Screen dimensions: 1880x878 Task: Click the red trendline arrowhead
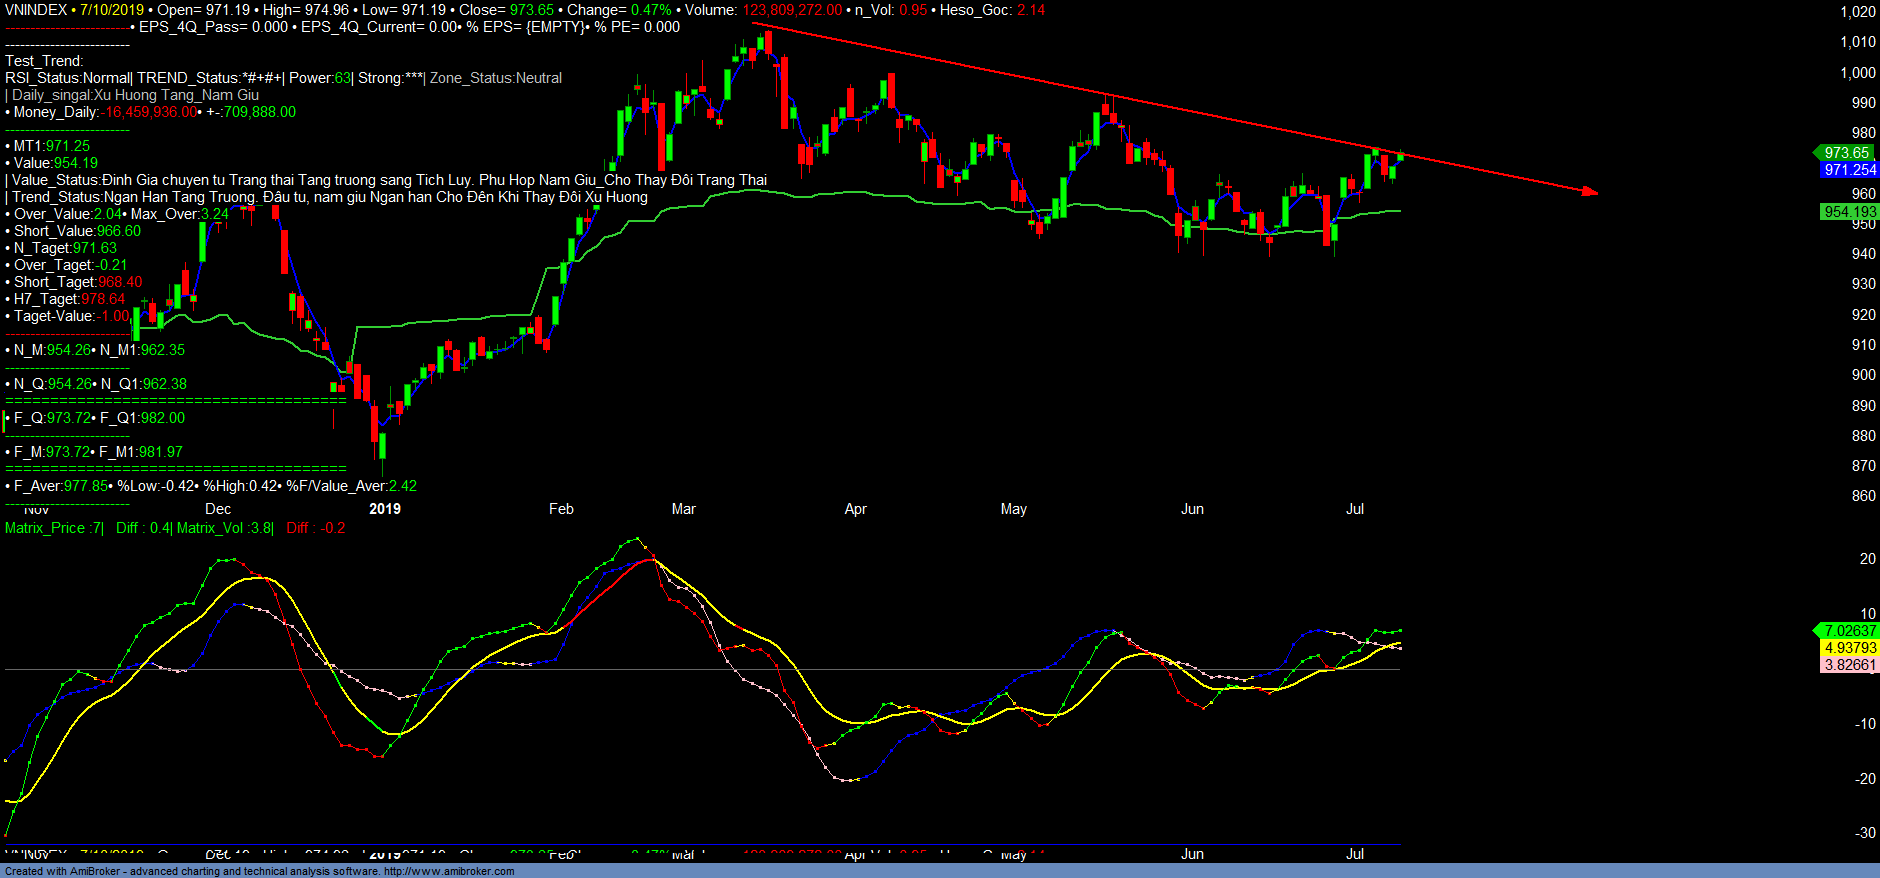tap(1590, 192)
